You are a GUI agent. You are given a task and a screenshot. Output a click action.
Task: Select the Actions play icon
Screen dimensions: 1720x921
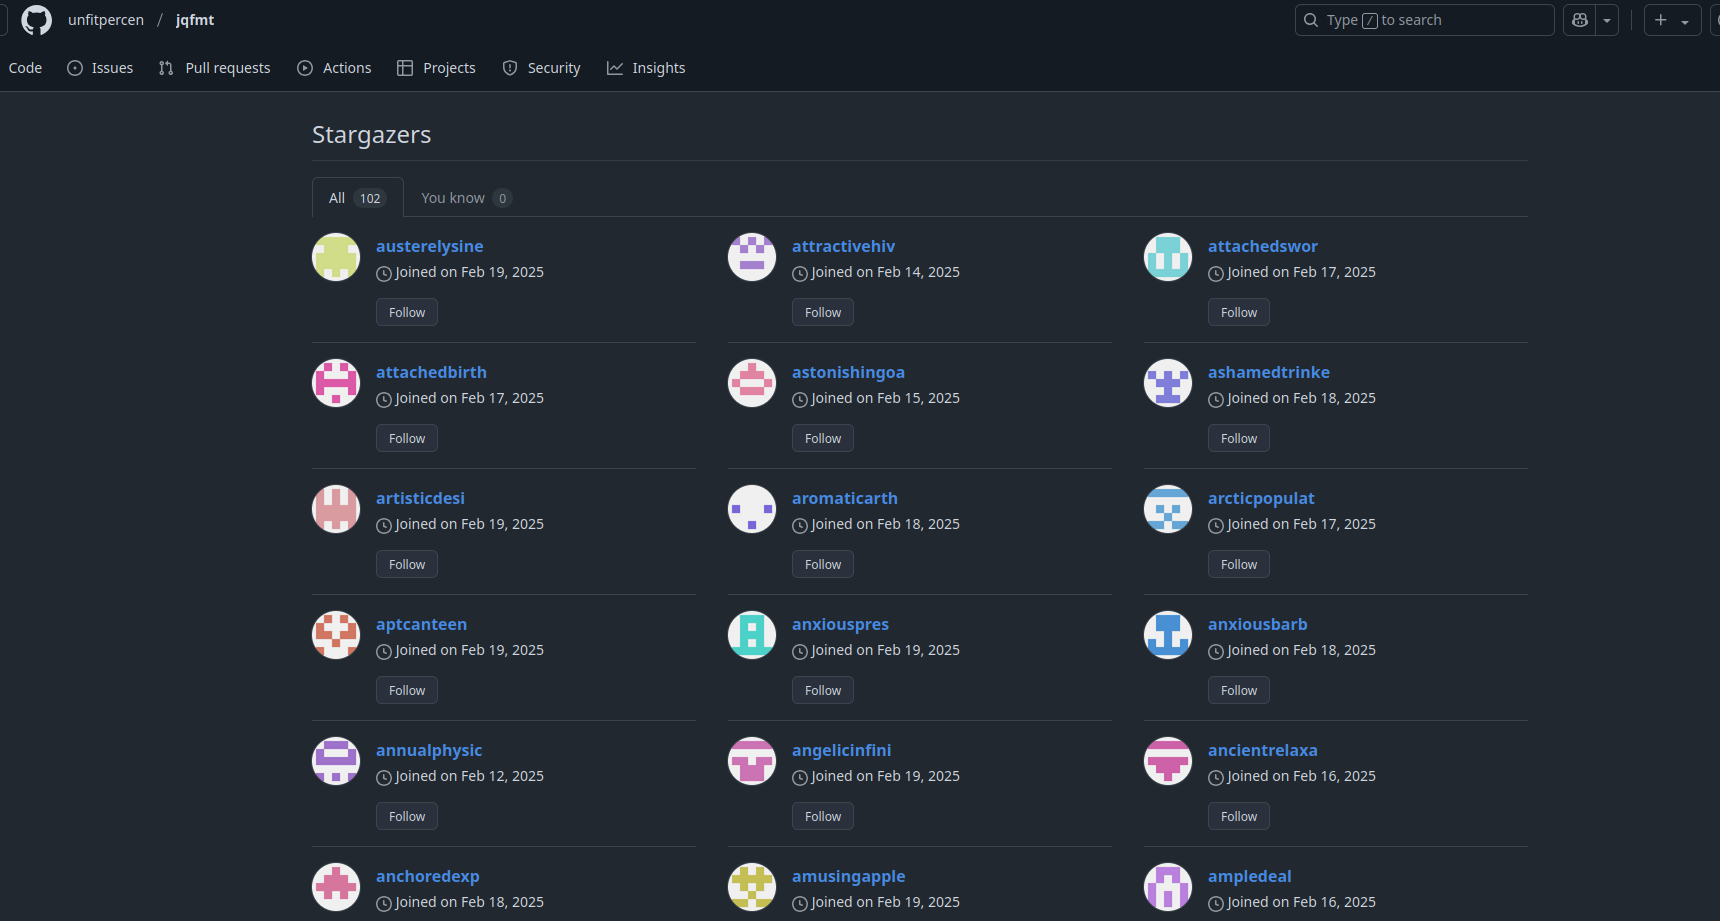(305, 67)
